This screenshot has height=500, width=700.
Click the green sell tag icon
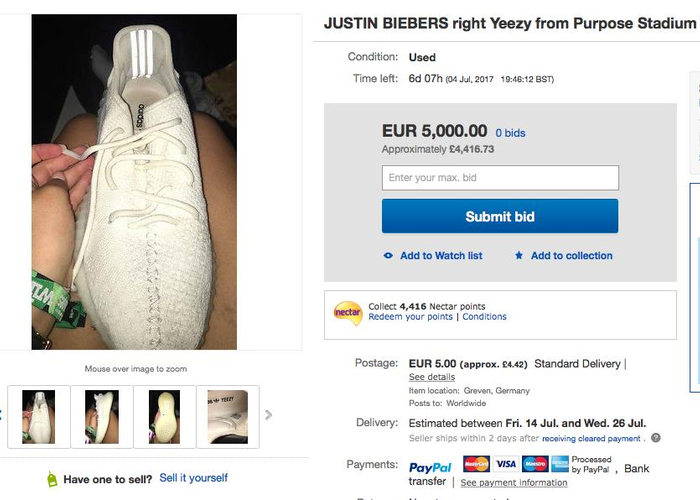(52, 479)
